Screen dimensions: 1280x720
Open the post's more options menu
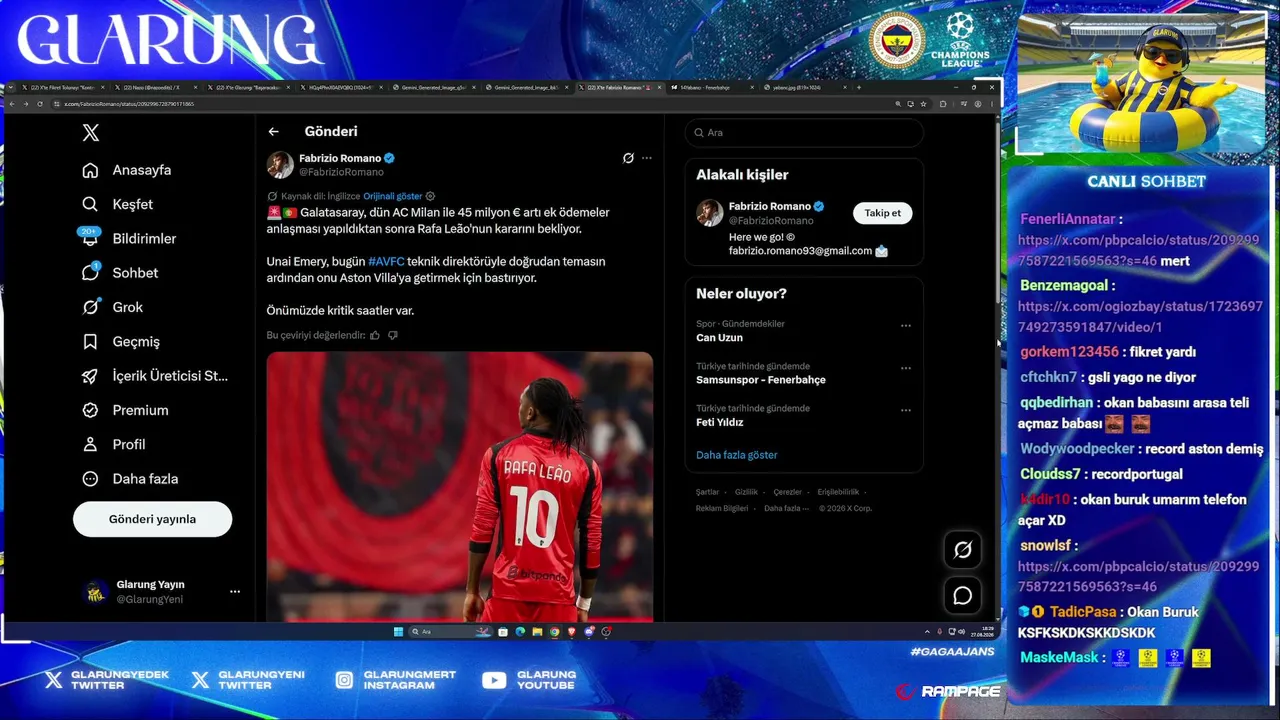coord(647,158)
